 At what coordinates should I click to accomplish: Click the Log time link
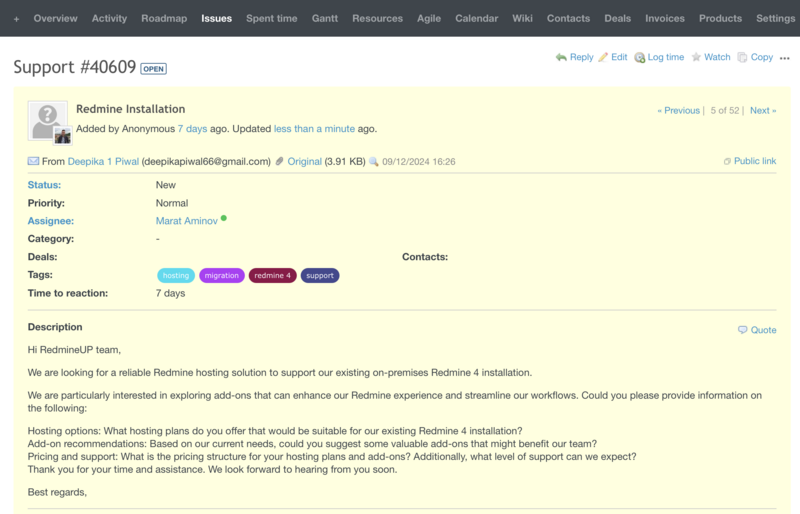click(x=666, y=57)
